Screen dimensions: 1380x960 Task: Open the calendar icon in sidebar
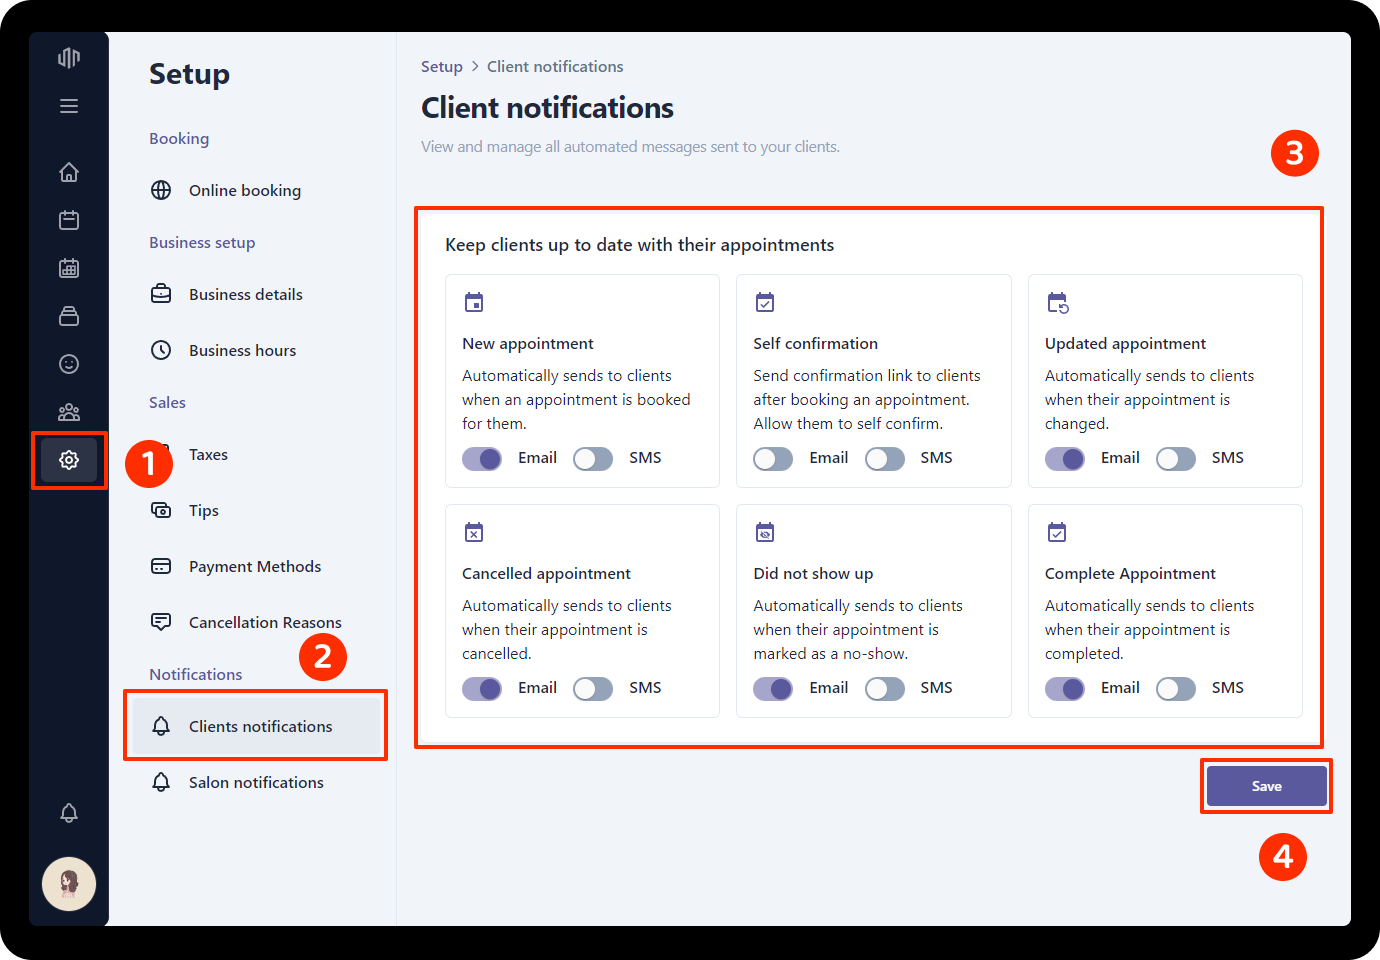[x=69, y=220]
